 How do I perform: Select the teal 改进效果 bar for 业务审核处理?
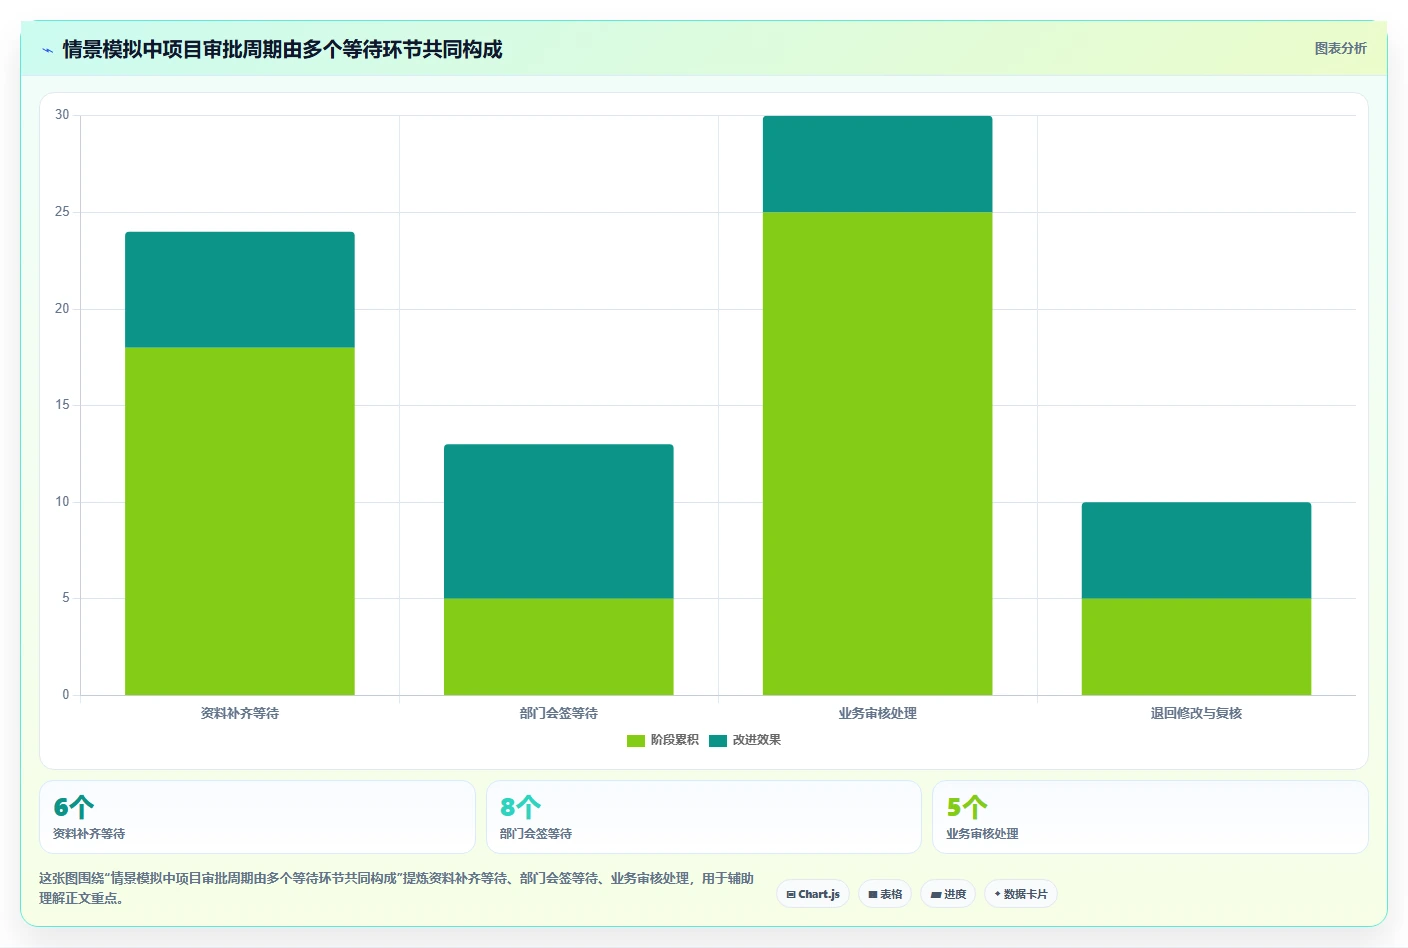878,164
